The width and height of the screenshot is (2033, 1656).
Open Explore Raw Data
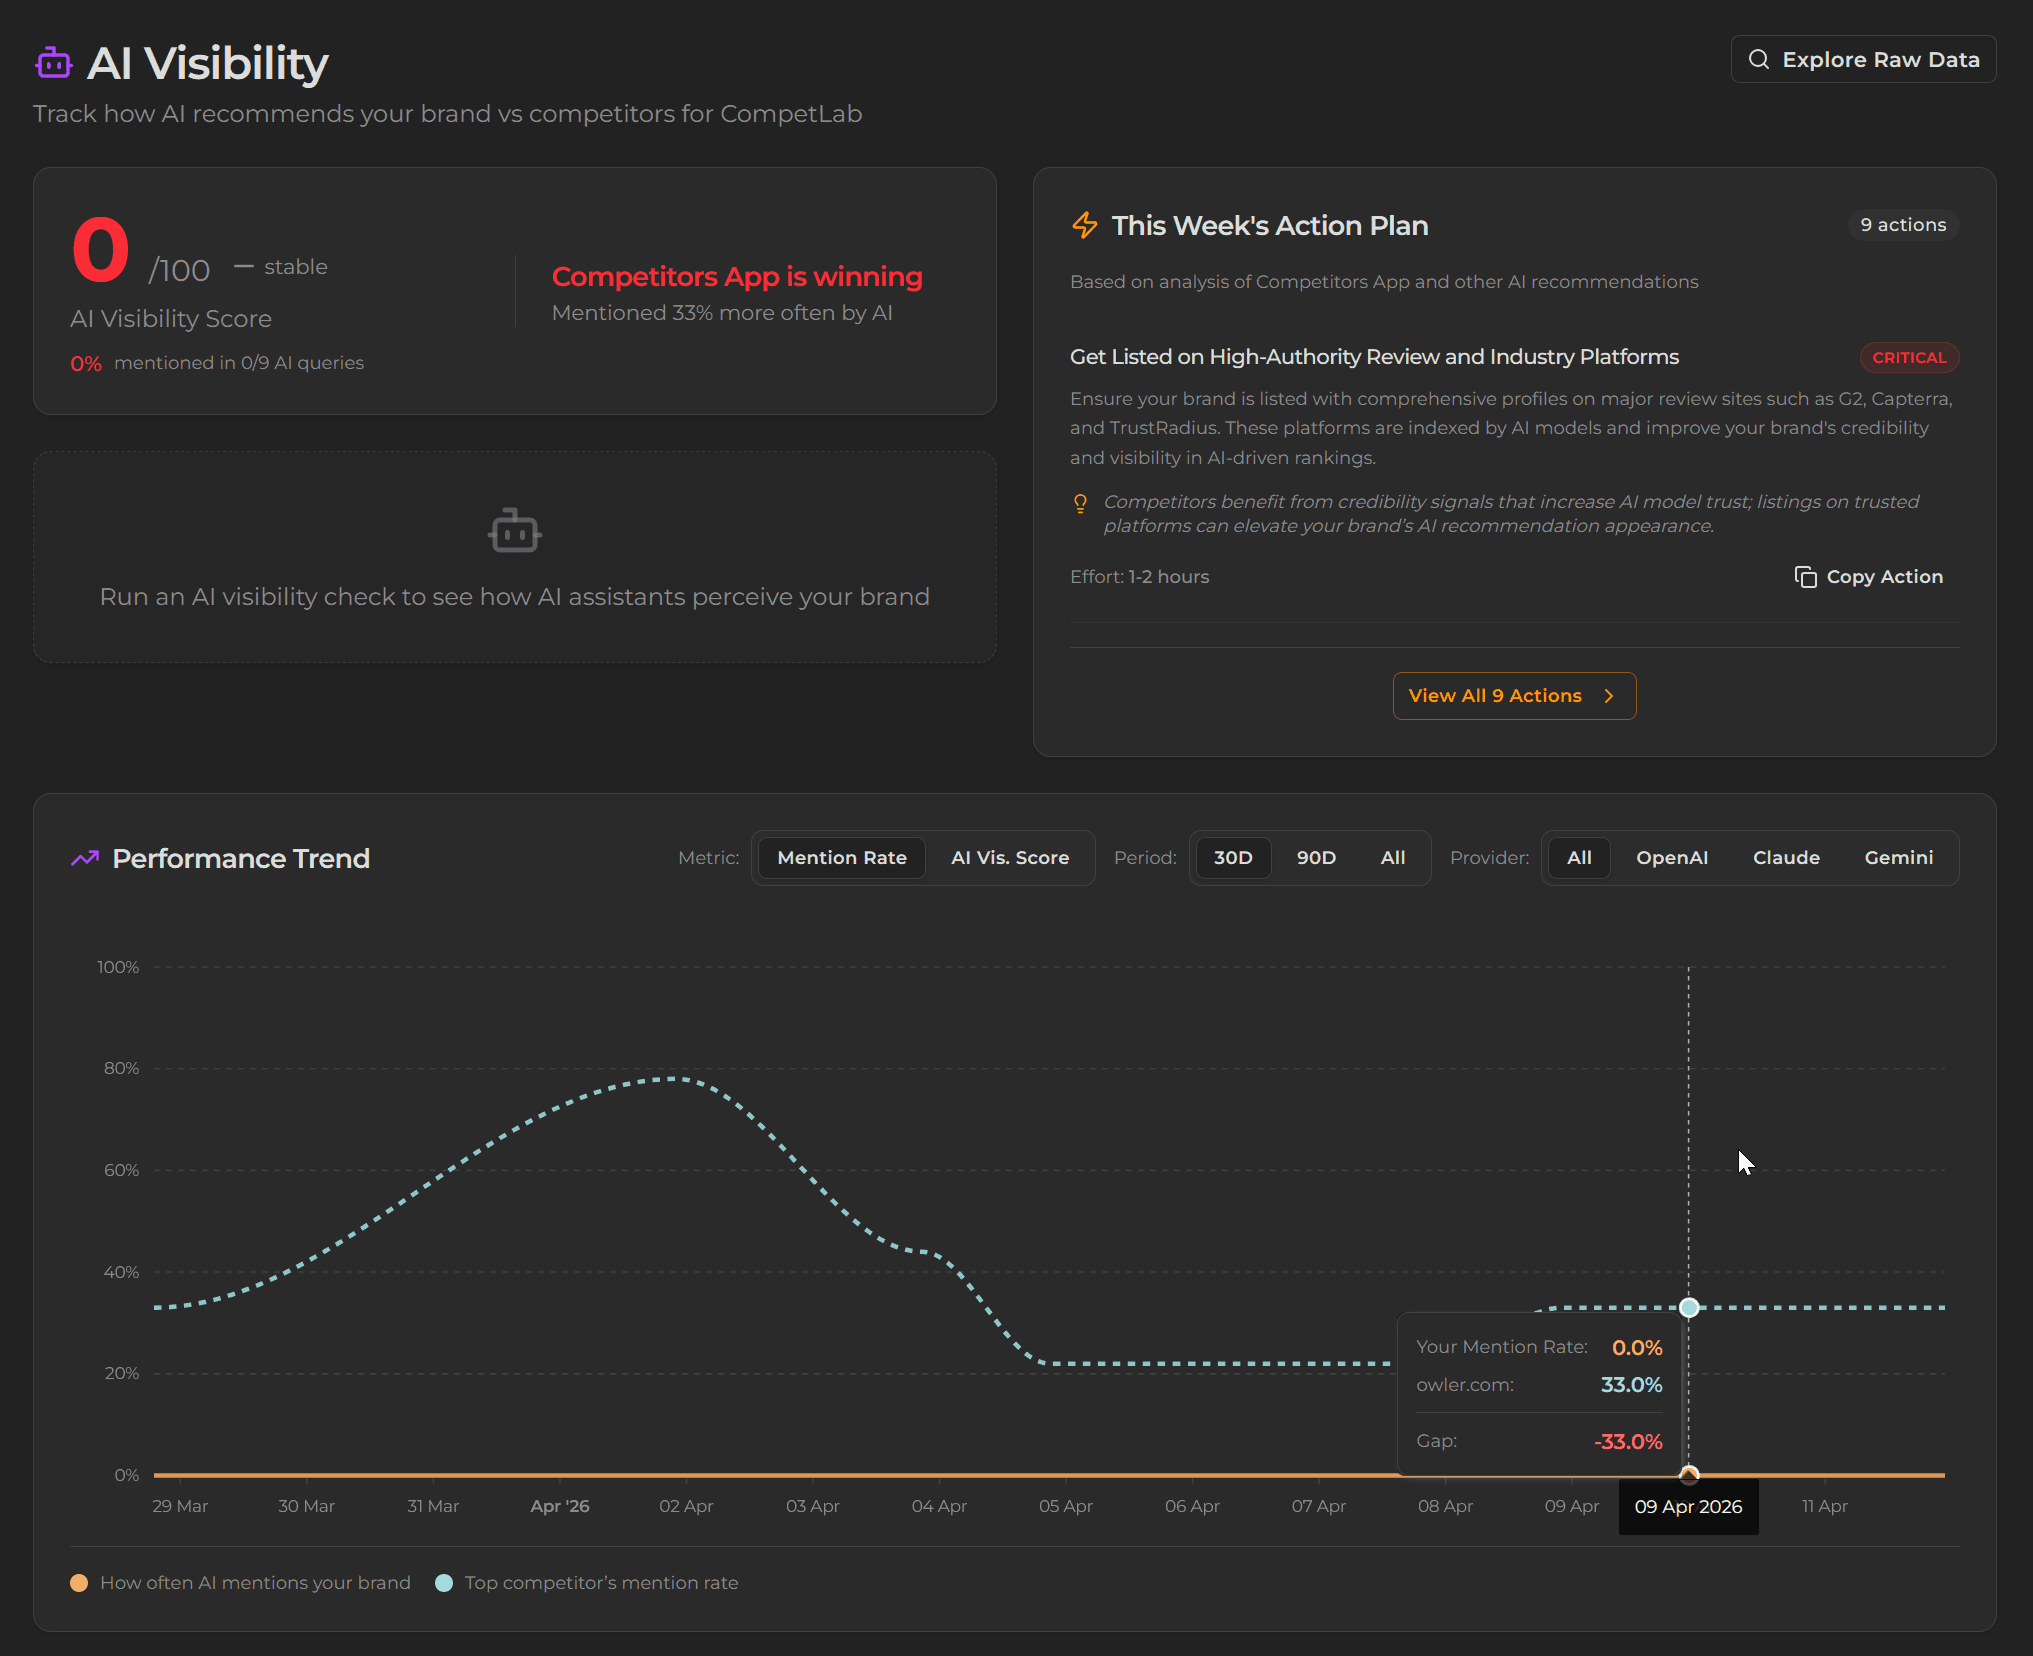coord(1862,59)
